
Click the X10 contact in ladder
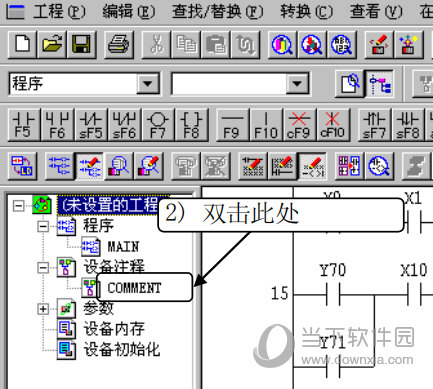coord(414,295)
